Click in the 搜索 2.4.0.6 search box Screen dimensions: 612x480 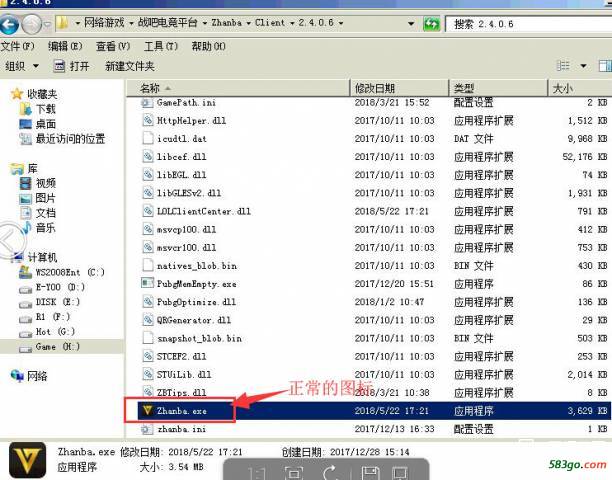[x=529, y=24]
